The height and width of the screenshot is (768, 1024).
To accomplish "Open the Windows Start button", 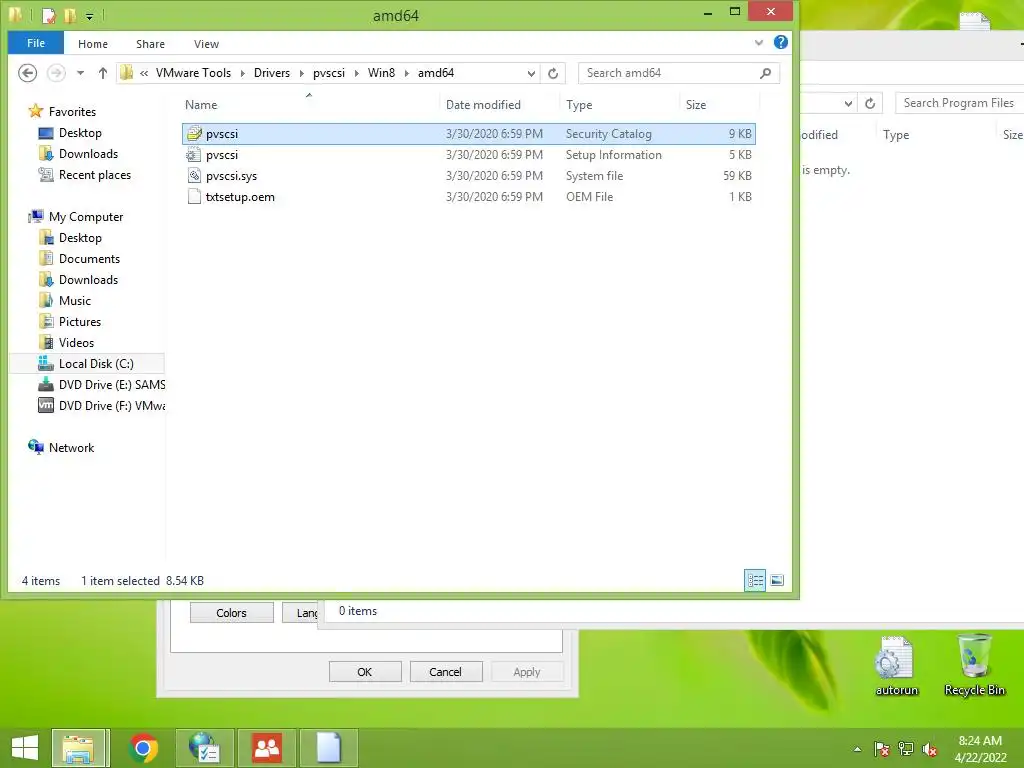I will [x=25, y=747].
